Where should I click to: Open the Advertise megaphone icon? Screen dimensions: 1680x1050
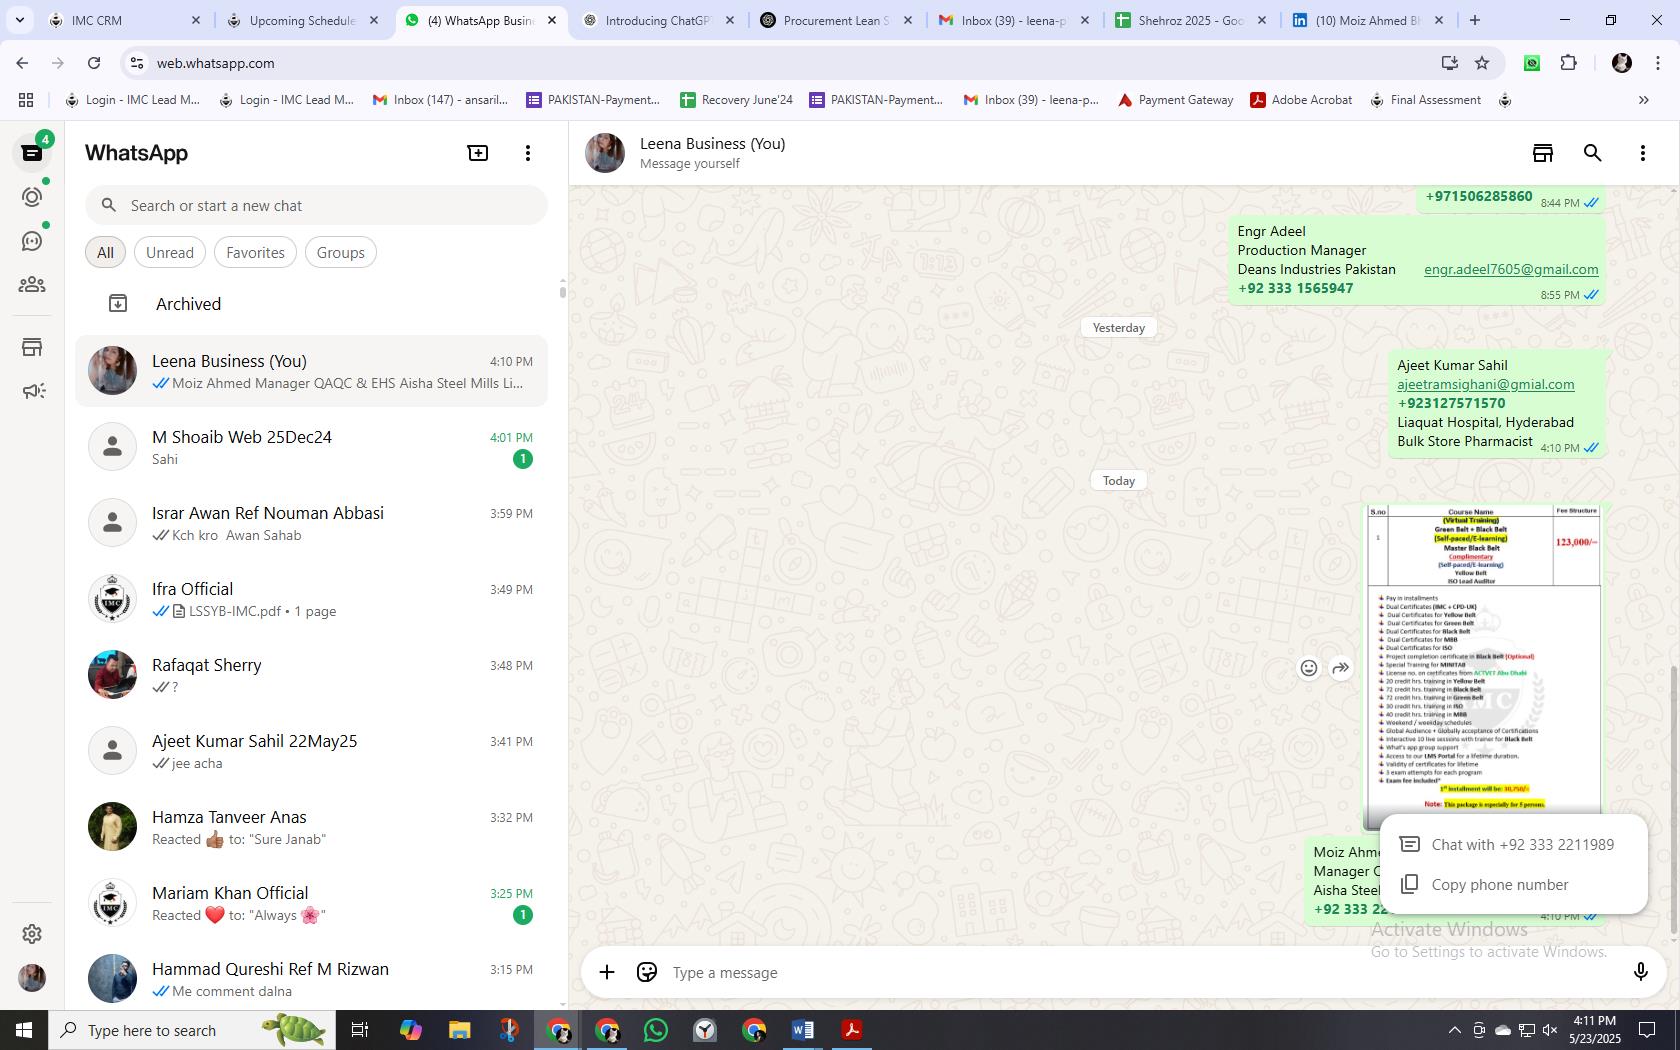pos(32,391)
